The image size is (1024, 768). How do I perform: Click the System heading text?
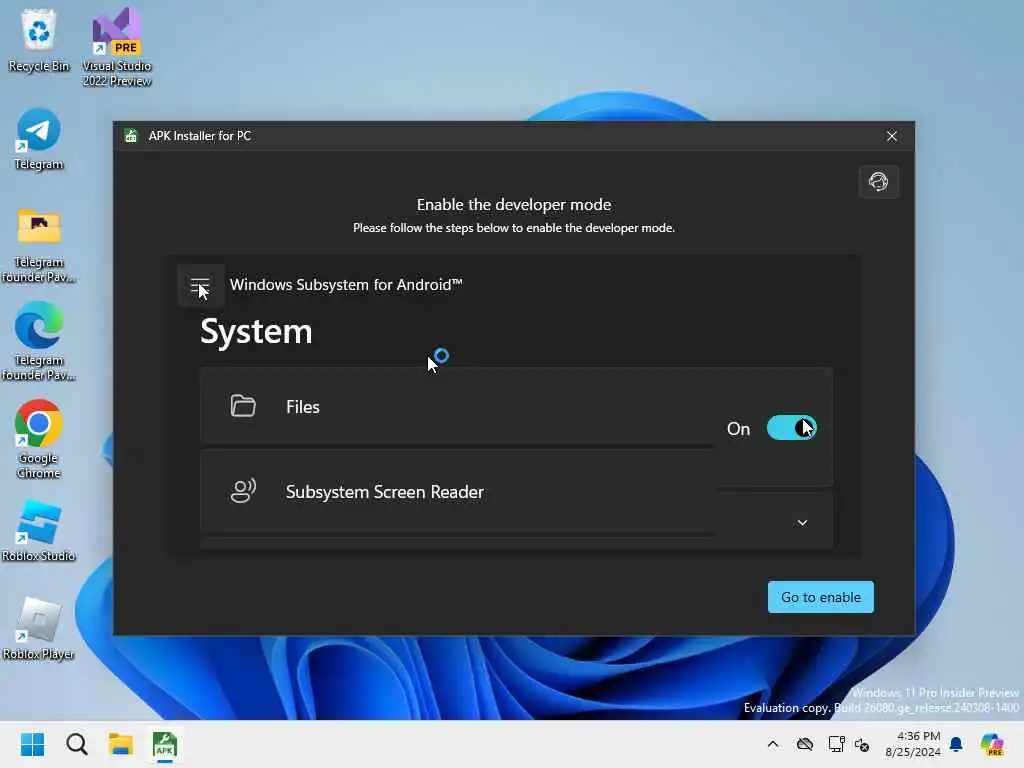point(256,331)
